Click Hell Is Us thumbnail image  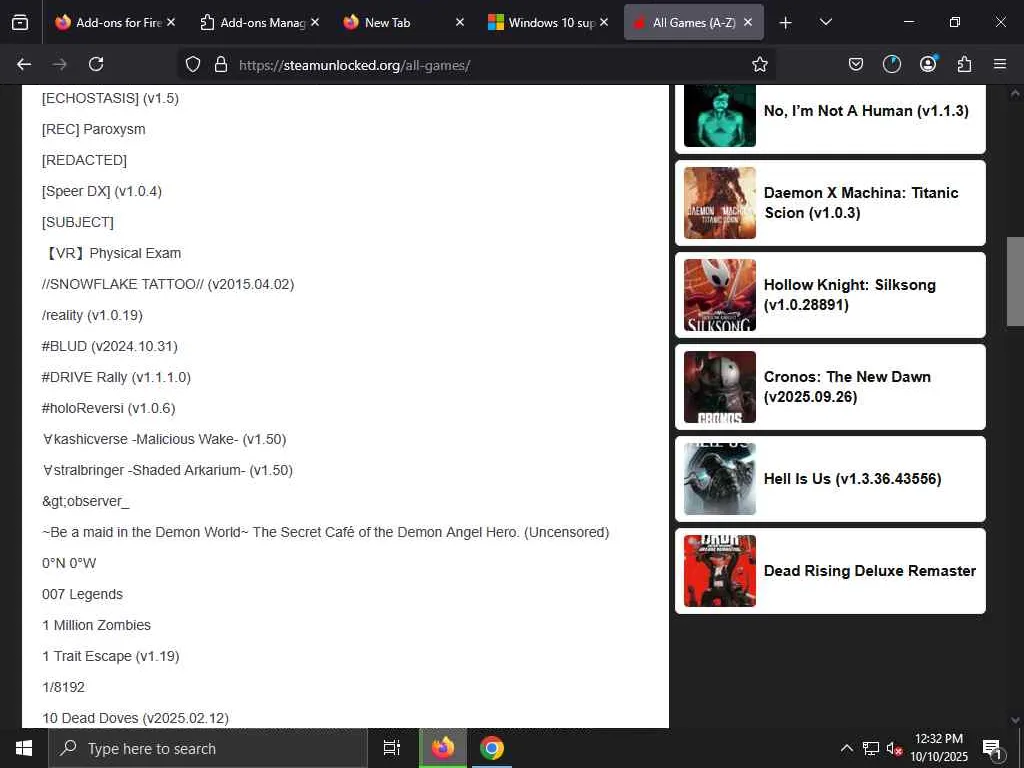[720, 479]
